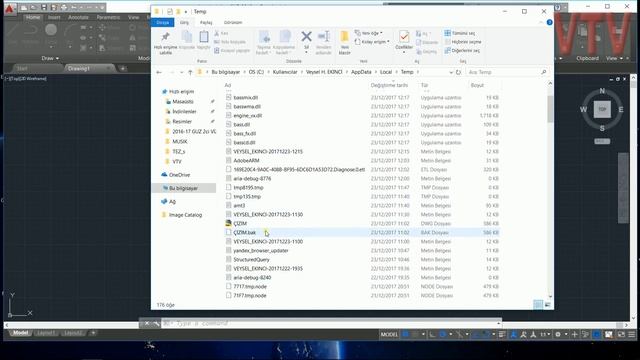Click Hiçbirini seçme in ribbon
This screenshot has height=360, width=640.
[463, 42]
